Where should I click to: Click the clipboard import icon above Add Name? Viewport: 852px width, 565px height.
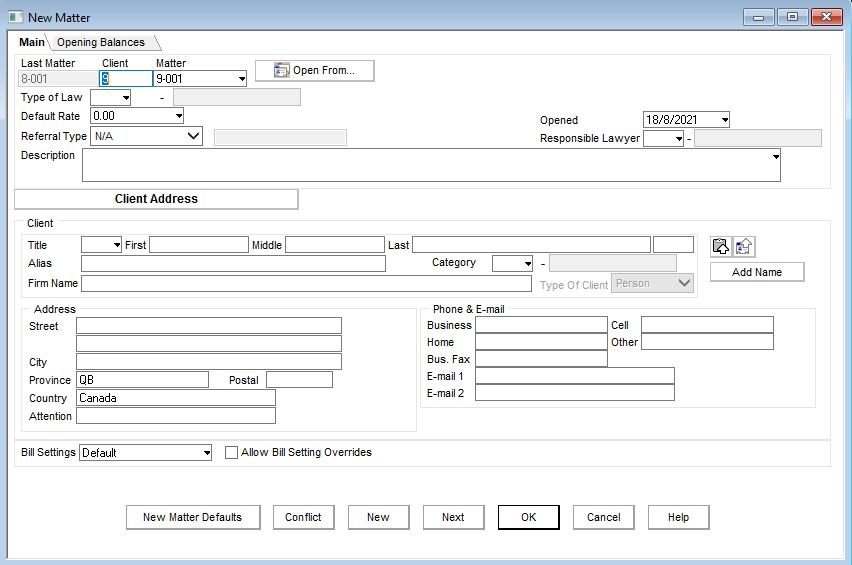[x=721, y=246]
